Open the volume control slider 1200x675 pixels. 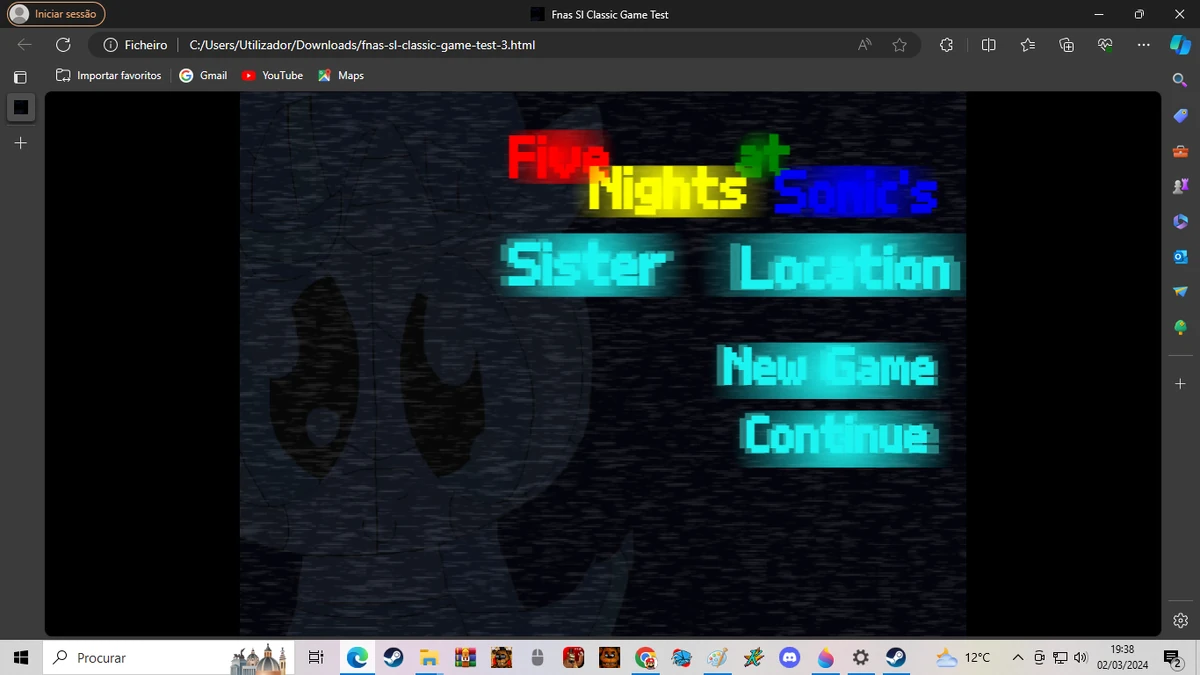point(1080,657)
